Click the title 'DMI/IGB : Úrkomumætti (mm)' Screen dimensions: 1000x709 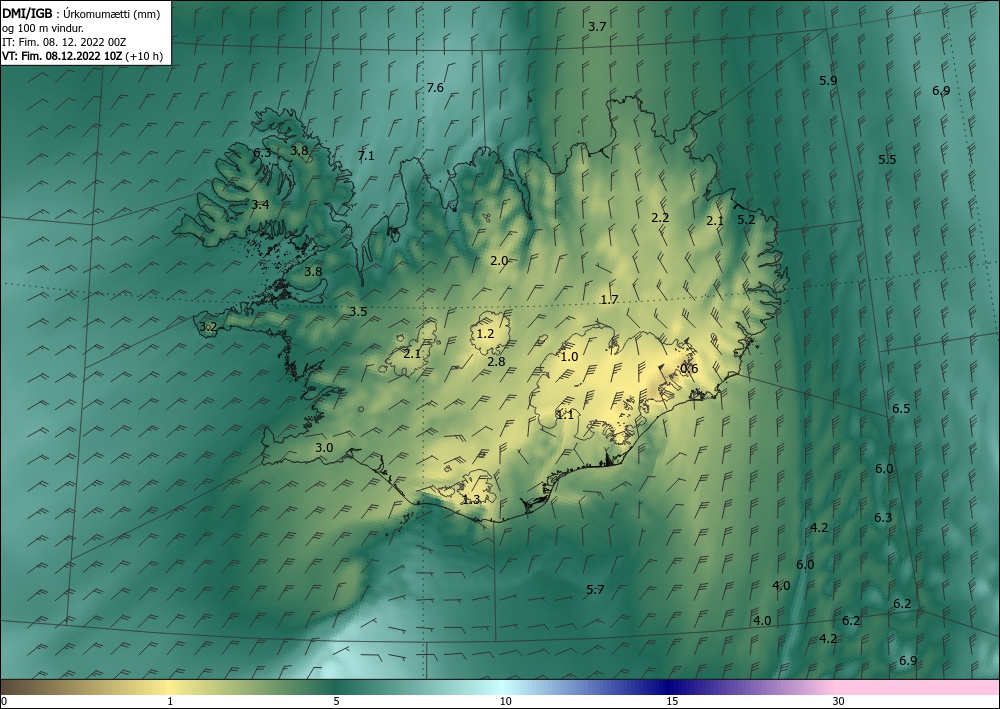coord(81,15)
